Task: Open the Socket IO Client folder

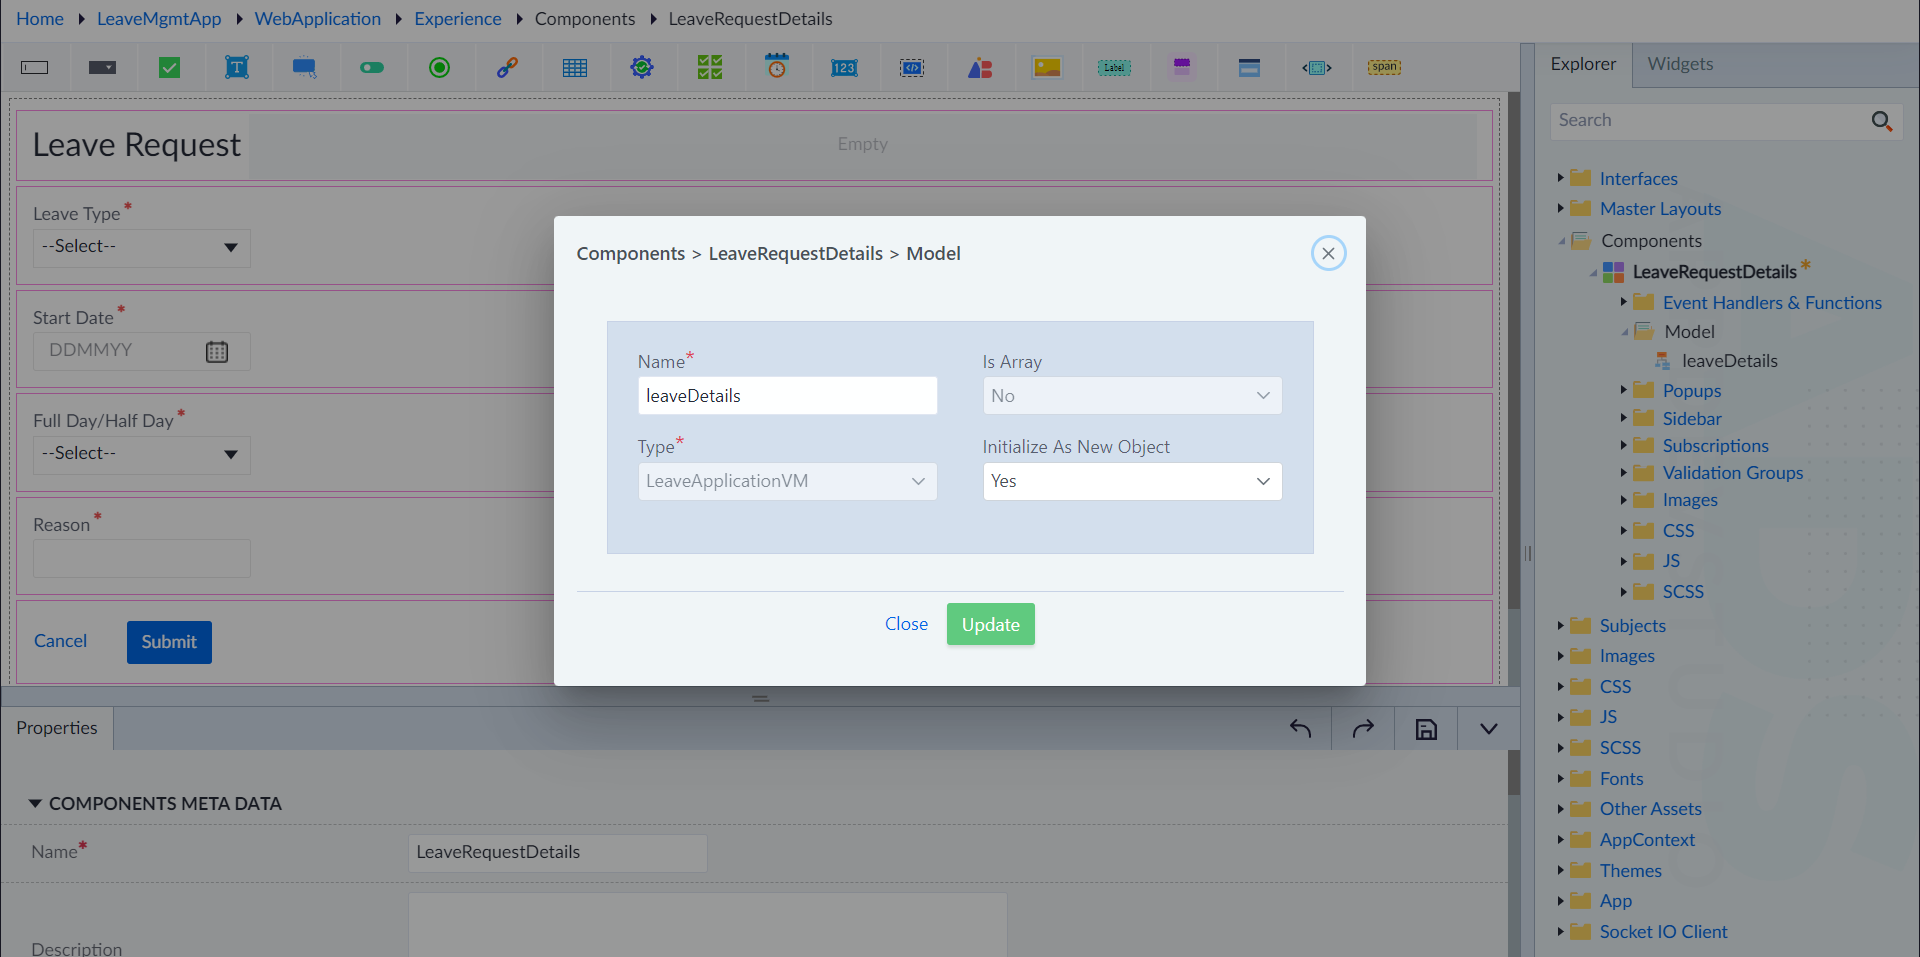Action: coord(1663,932)
